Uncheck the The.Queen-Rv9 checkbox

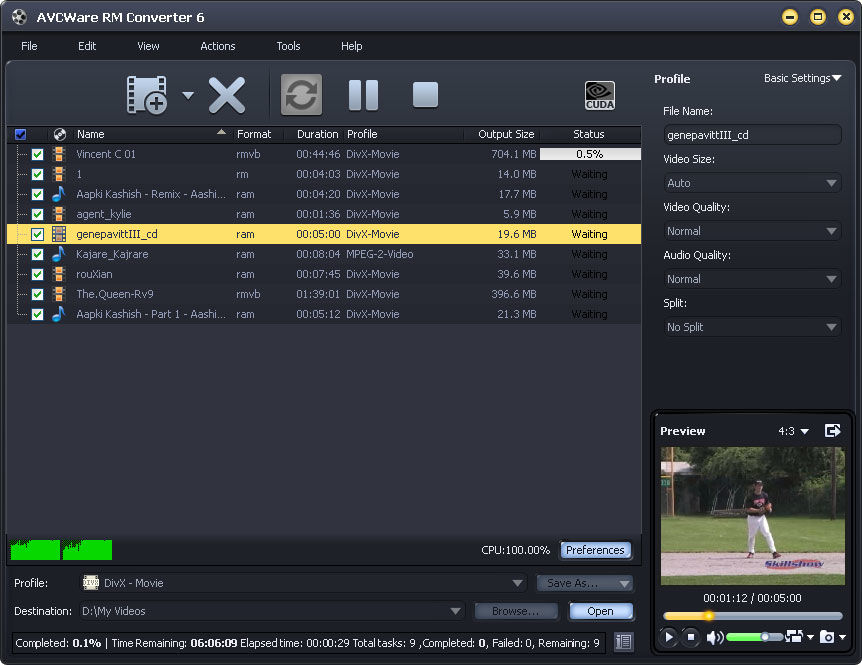point(37,294)
